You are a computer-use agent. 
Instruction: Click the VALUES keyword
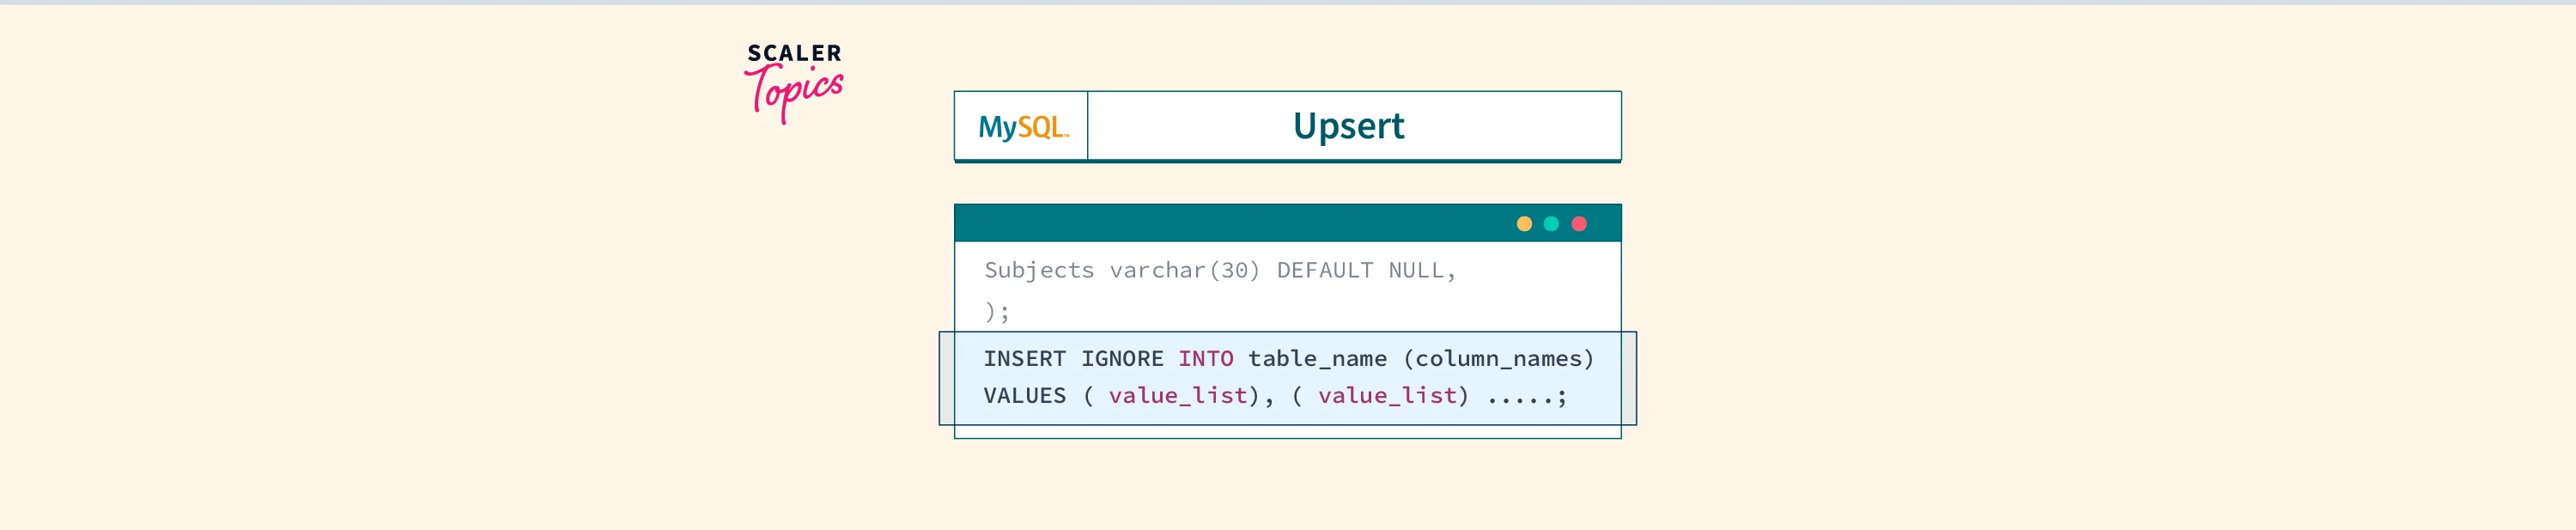(x=1024, y=396)
